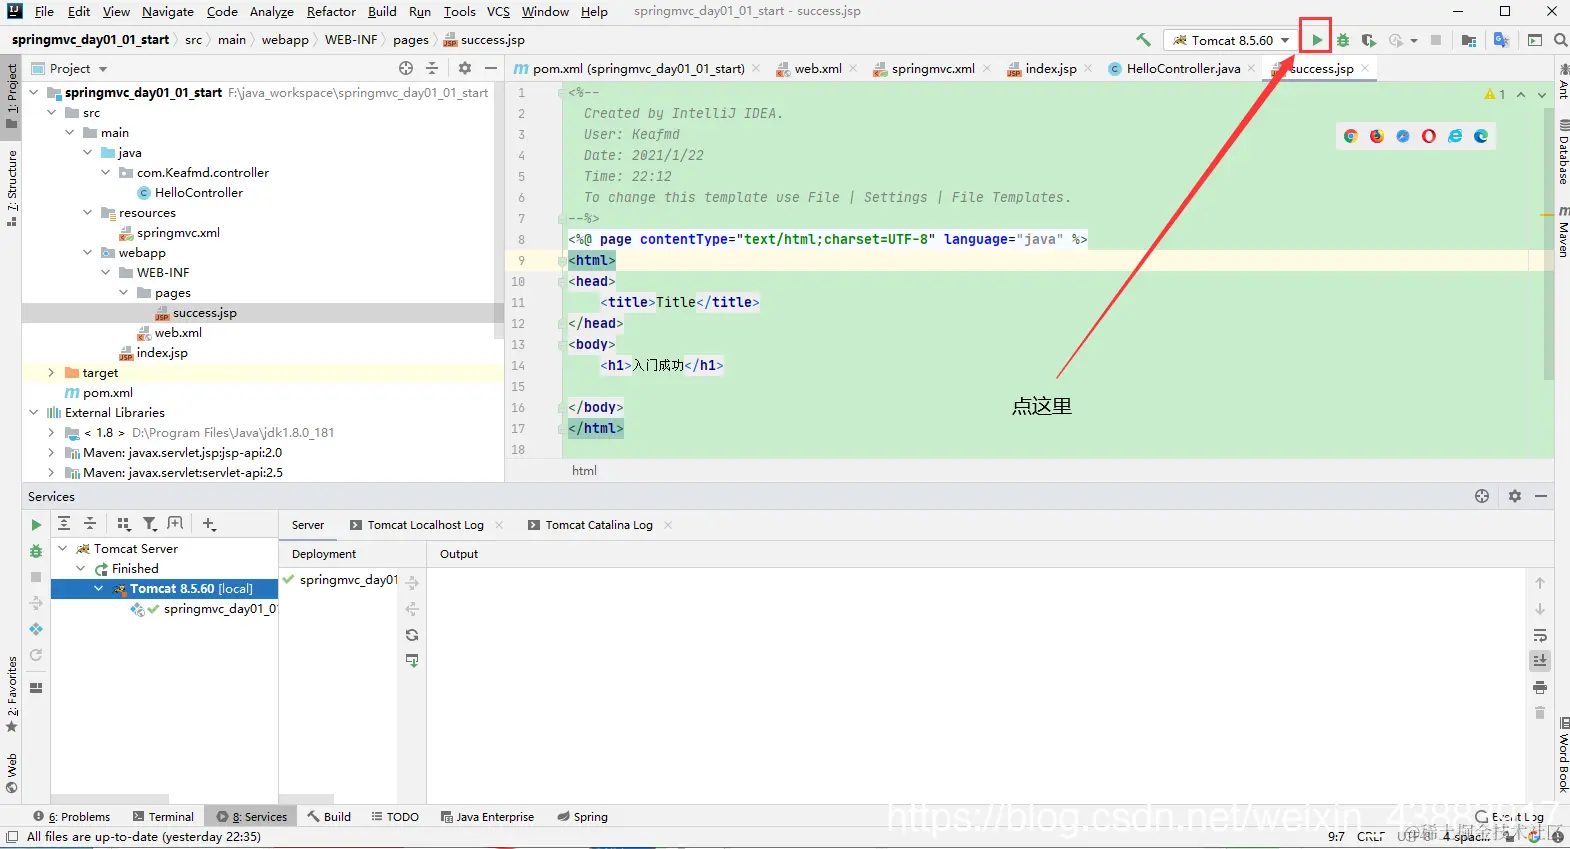Collapse the webapp folder node
This screenshot has width=1570, height=849.
click(88, 253)
